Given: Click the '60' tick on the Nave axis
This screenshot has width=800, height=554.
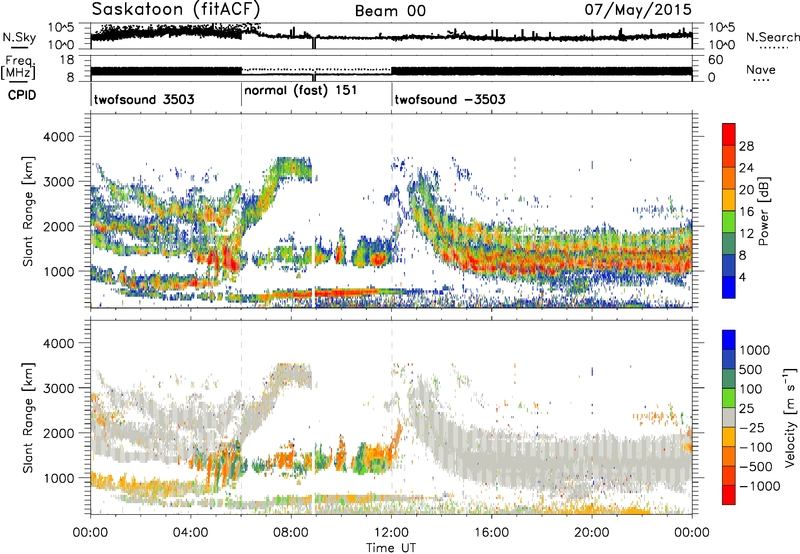Looking at the screenshot, I should point(715,60).
